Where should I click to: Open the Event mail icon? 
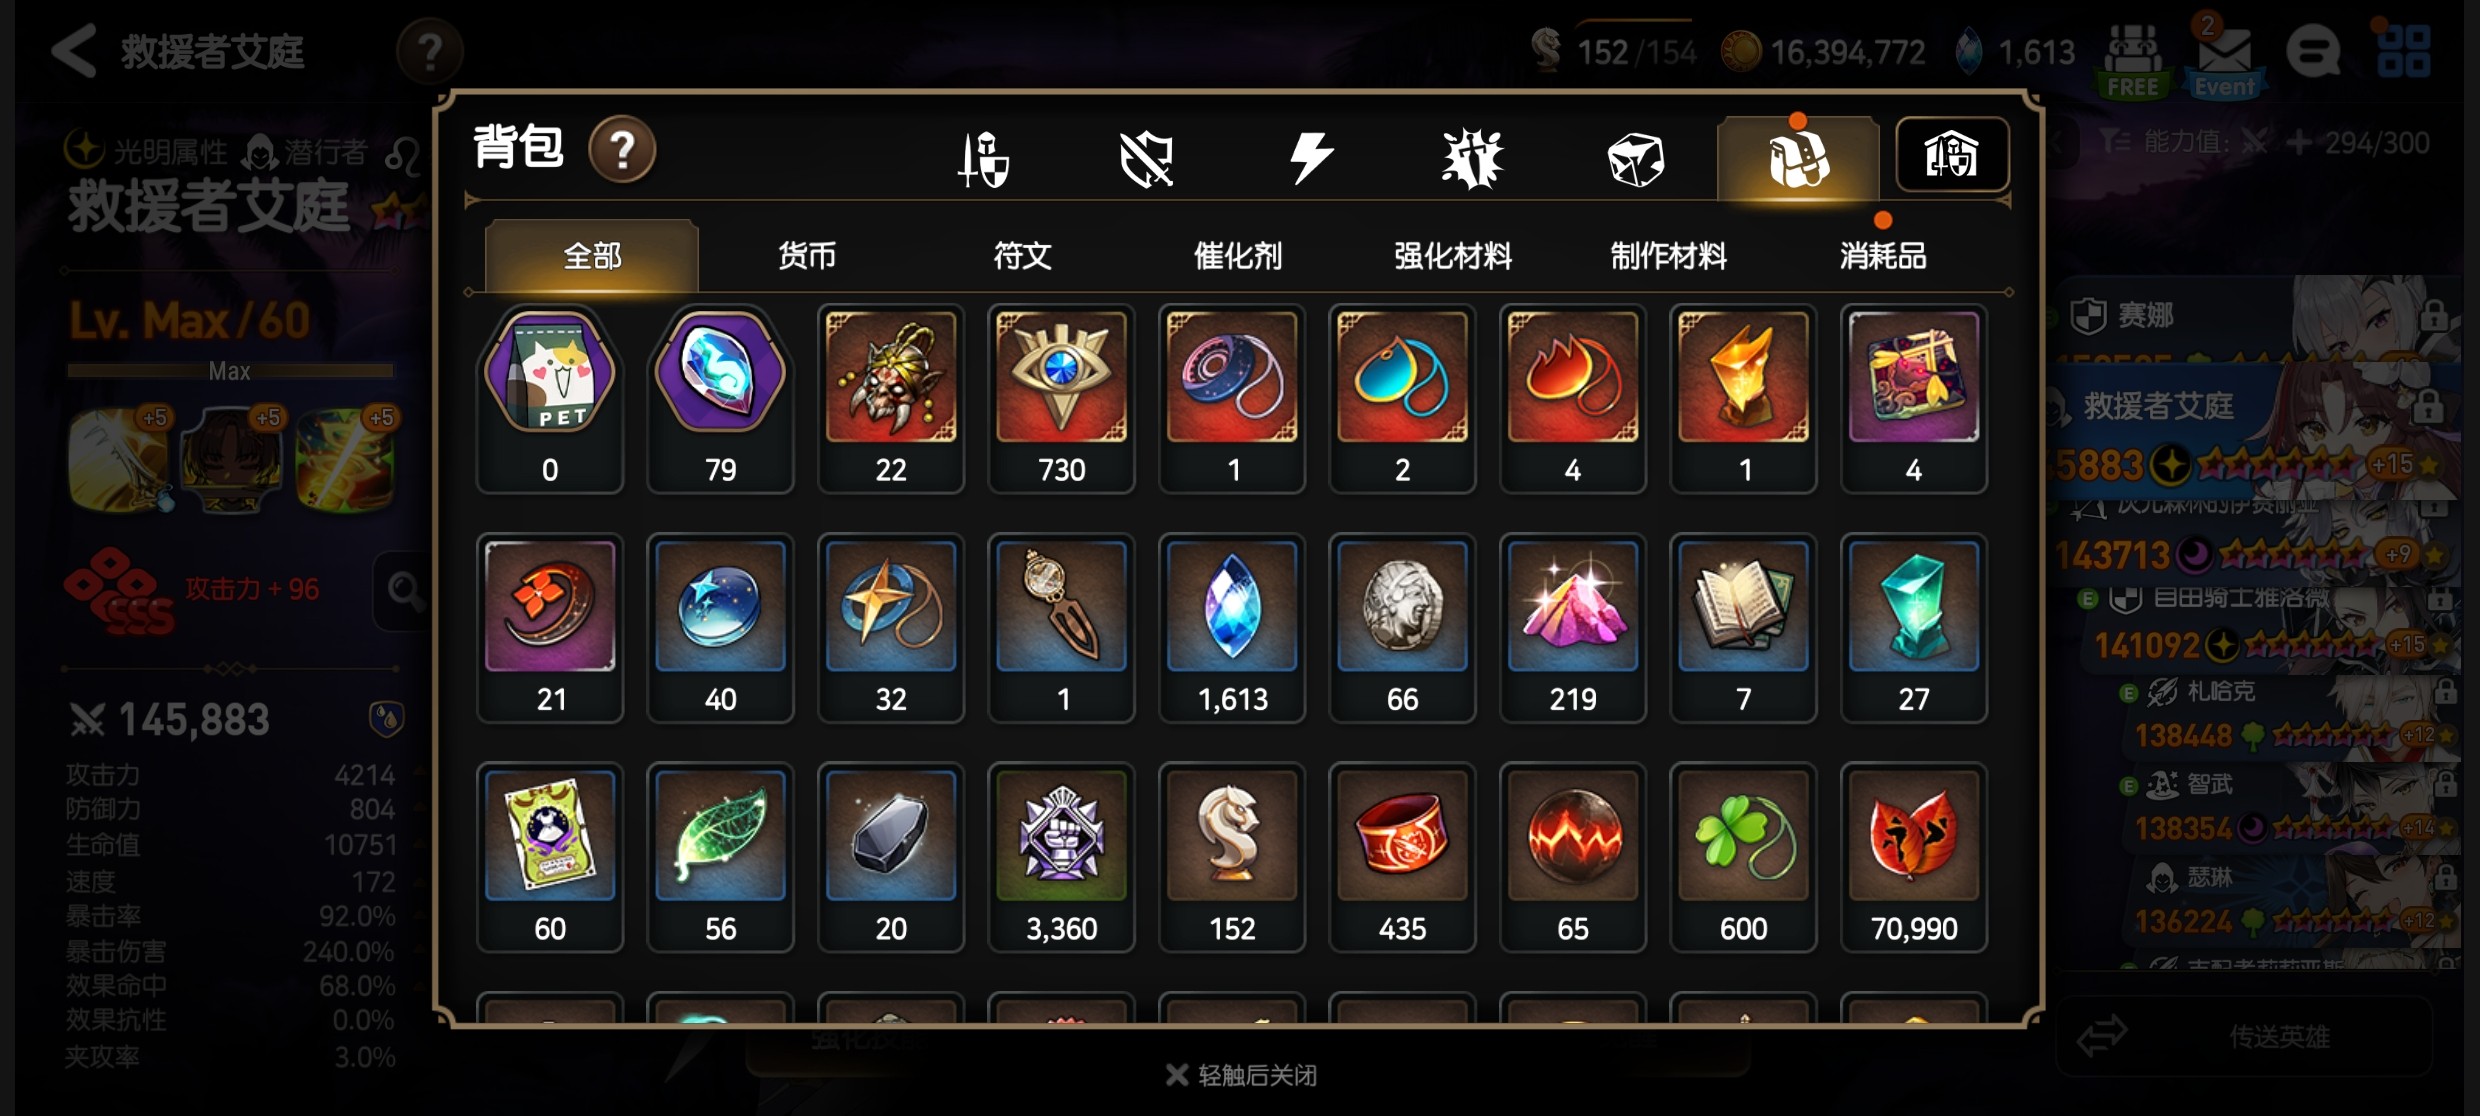click(2224, 58)
